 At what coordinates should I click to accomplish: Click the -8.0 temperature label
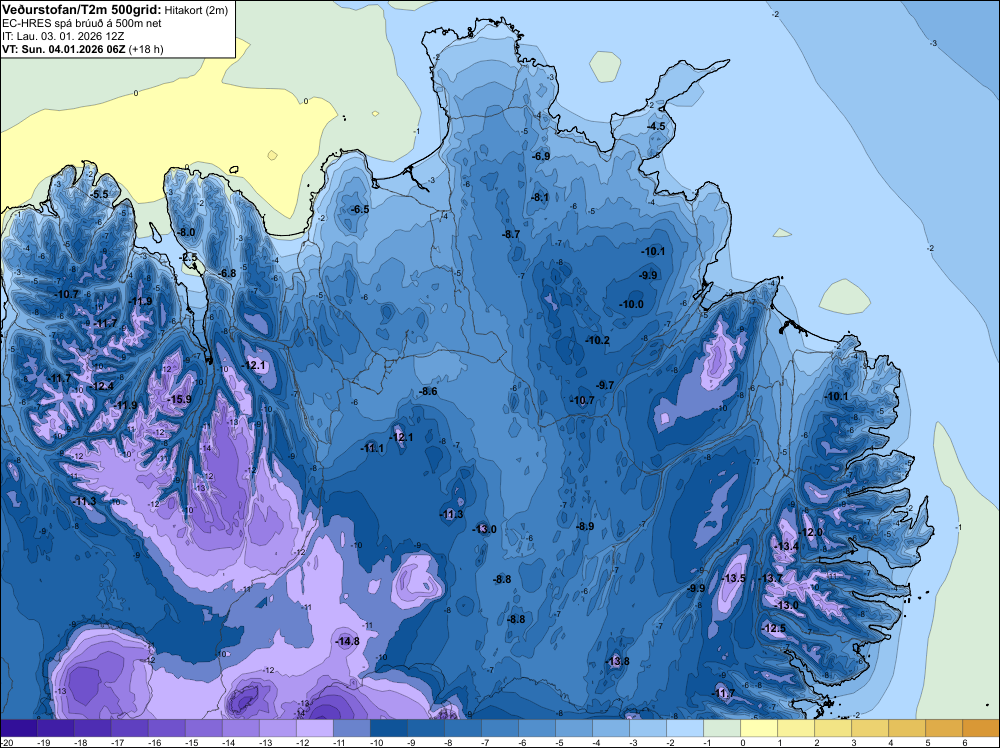pyautogui.click(x=186, y=232)
